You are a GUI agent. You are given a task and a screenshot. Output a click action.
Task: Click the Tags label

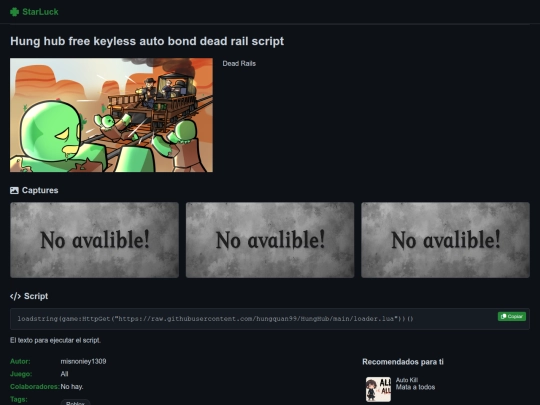point(19,399)
